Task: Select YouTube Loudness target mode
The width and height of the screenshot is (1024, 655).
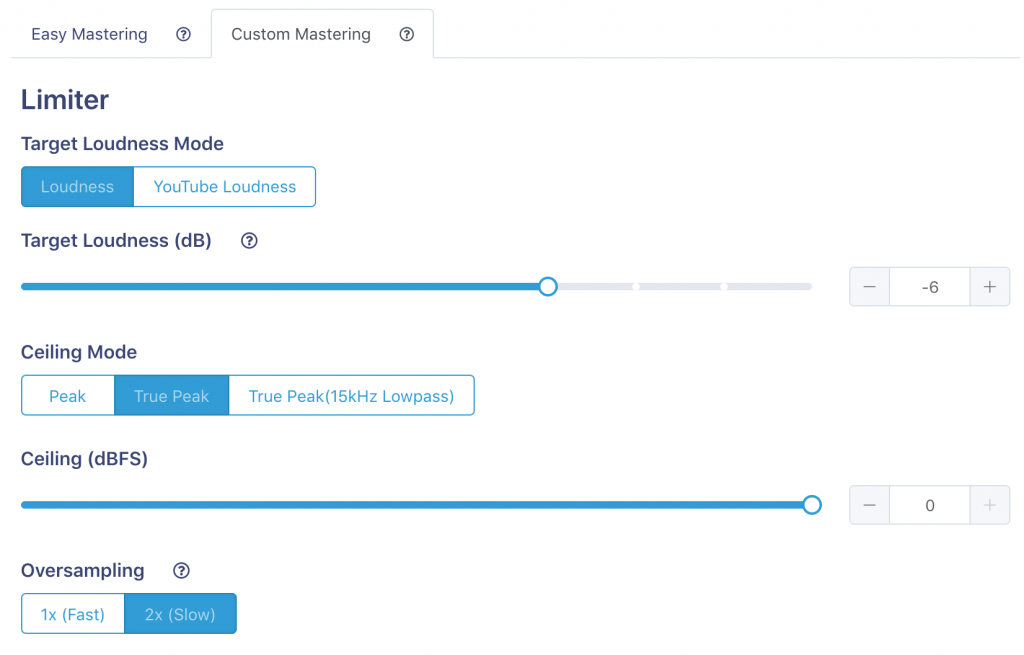Action: (225, 187)
